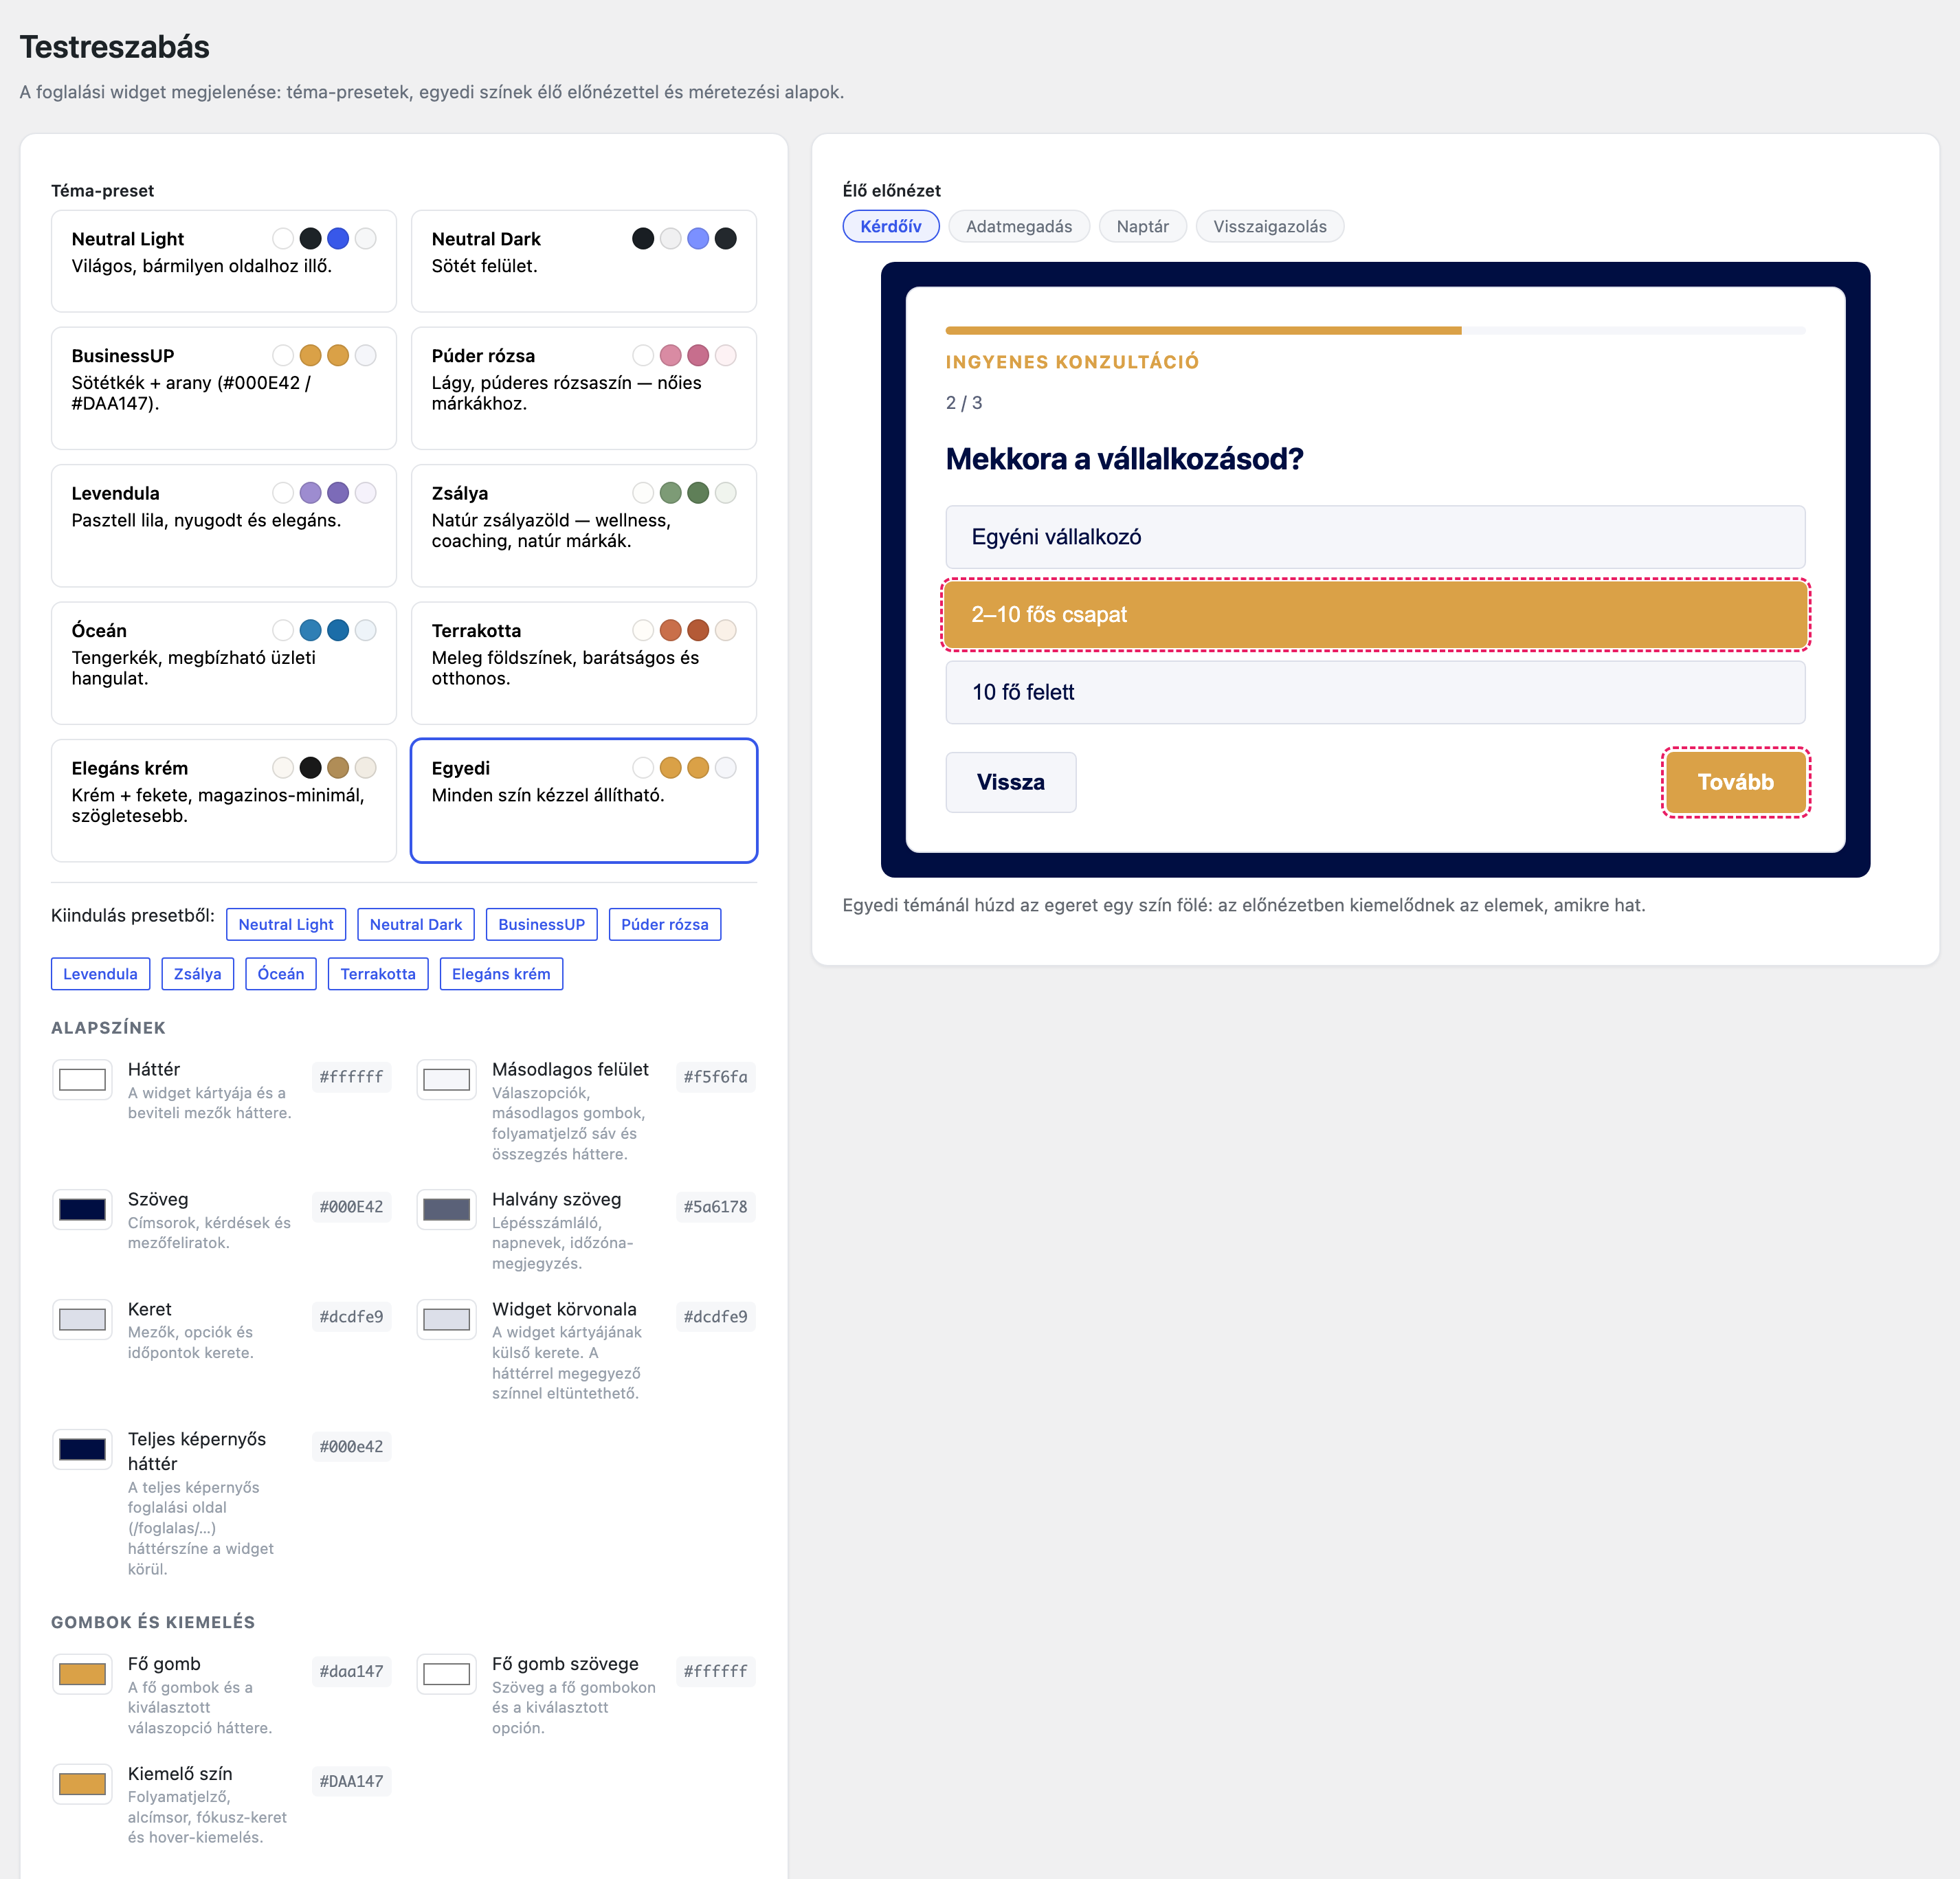The height and width of the screenshot is (1879, 1960).
Task: Choose the Elegáns krém preset card
Action: 224,800
